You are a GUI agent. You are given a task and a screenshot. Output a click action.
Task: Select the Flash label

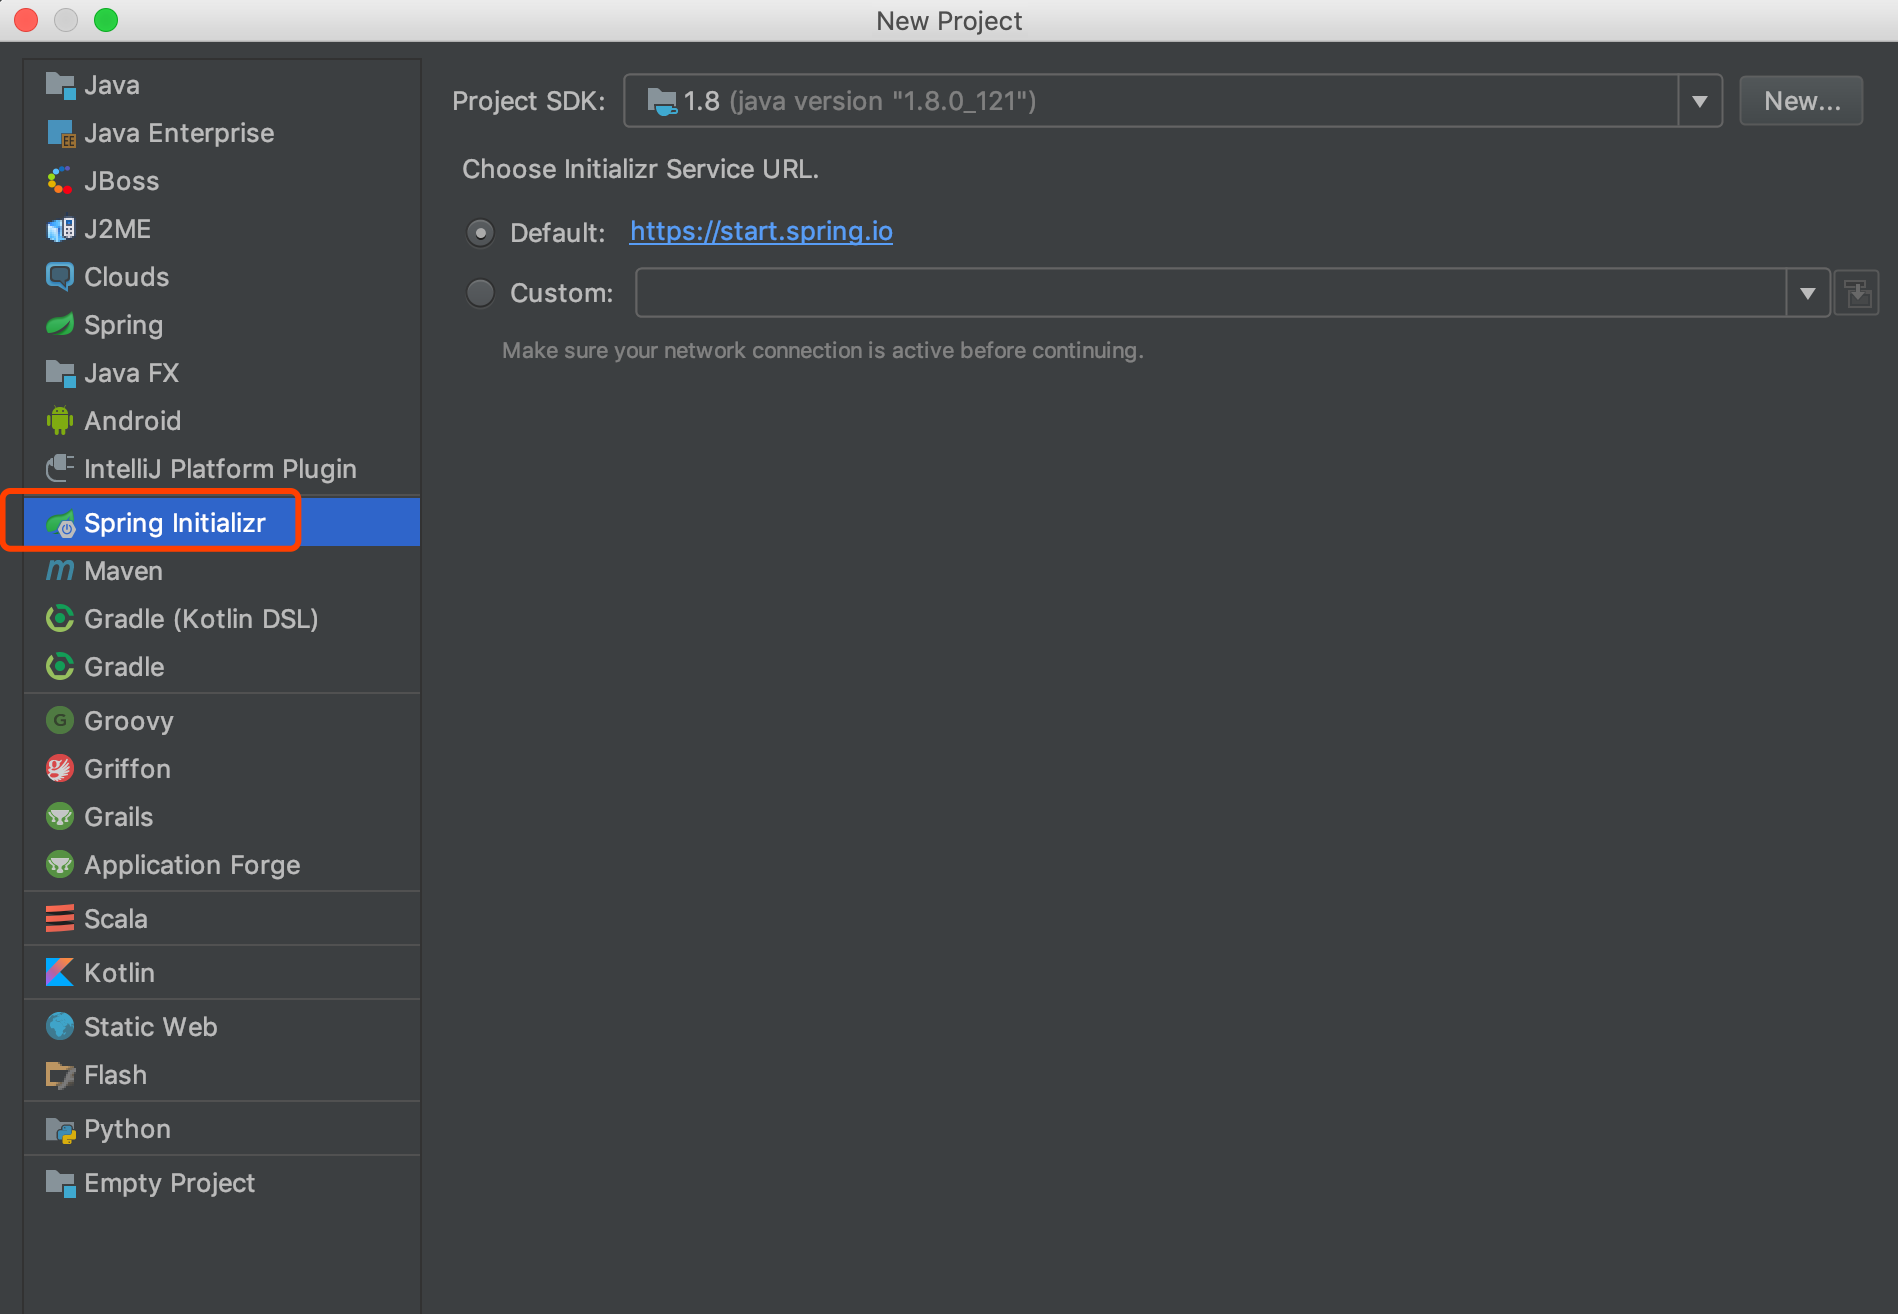tap(115, 1076)
